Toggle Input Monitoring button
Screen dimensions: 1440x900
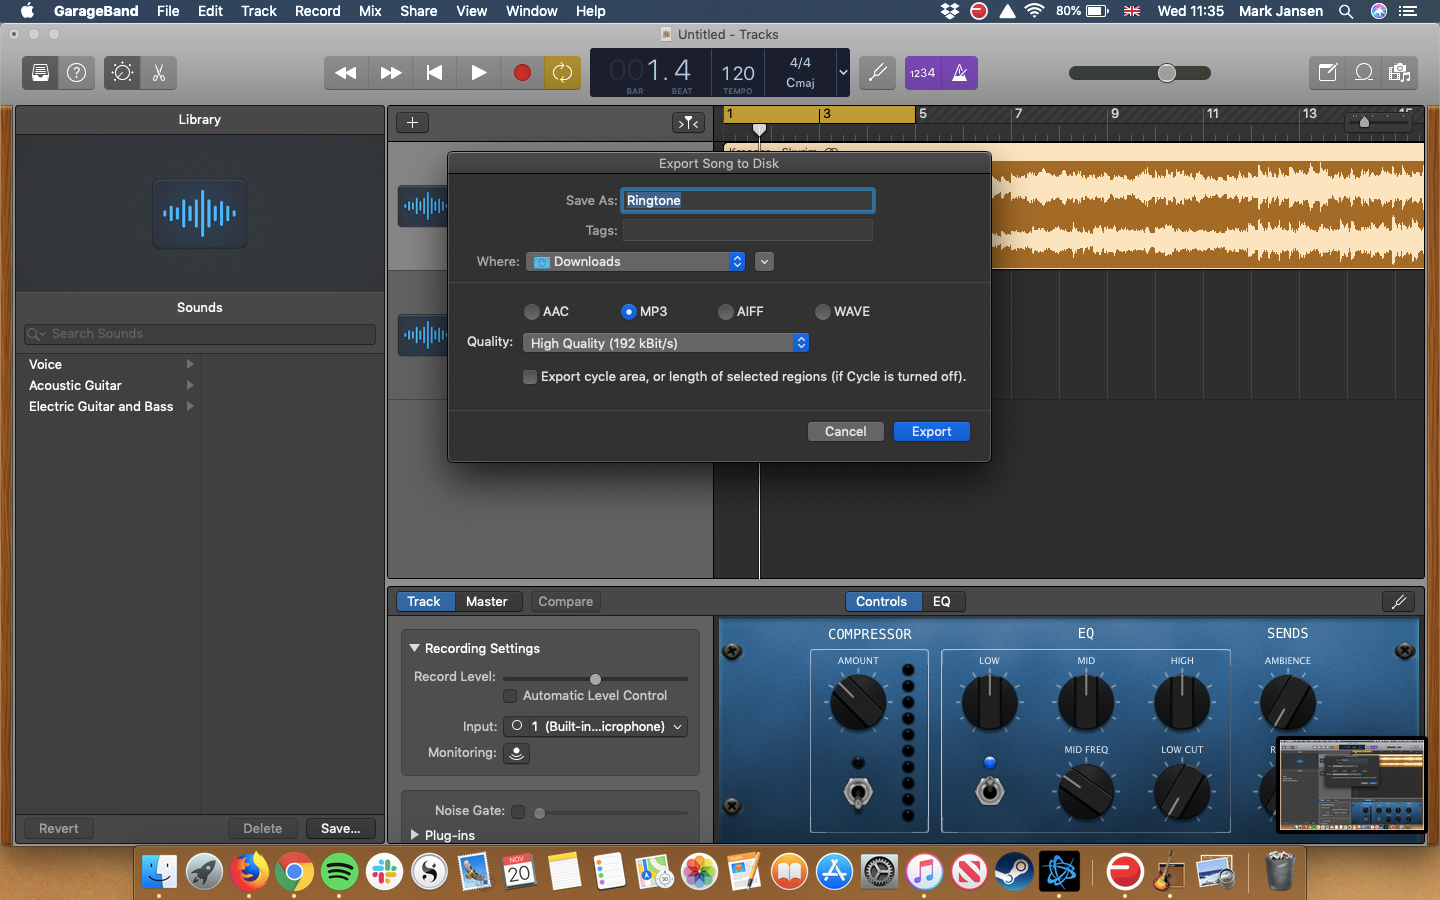pyautogui.click(x=516, y=753)
